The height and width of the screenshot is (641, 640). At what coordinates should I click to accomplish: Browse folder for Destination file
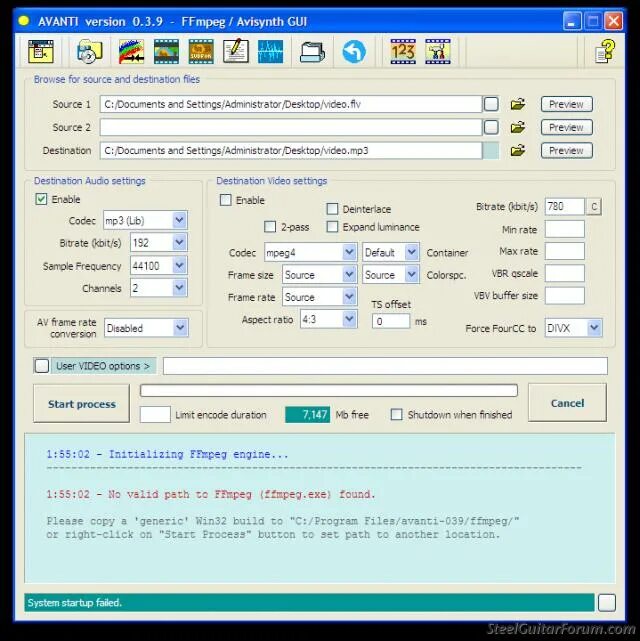[x=517, y=150]
